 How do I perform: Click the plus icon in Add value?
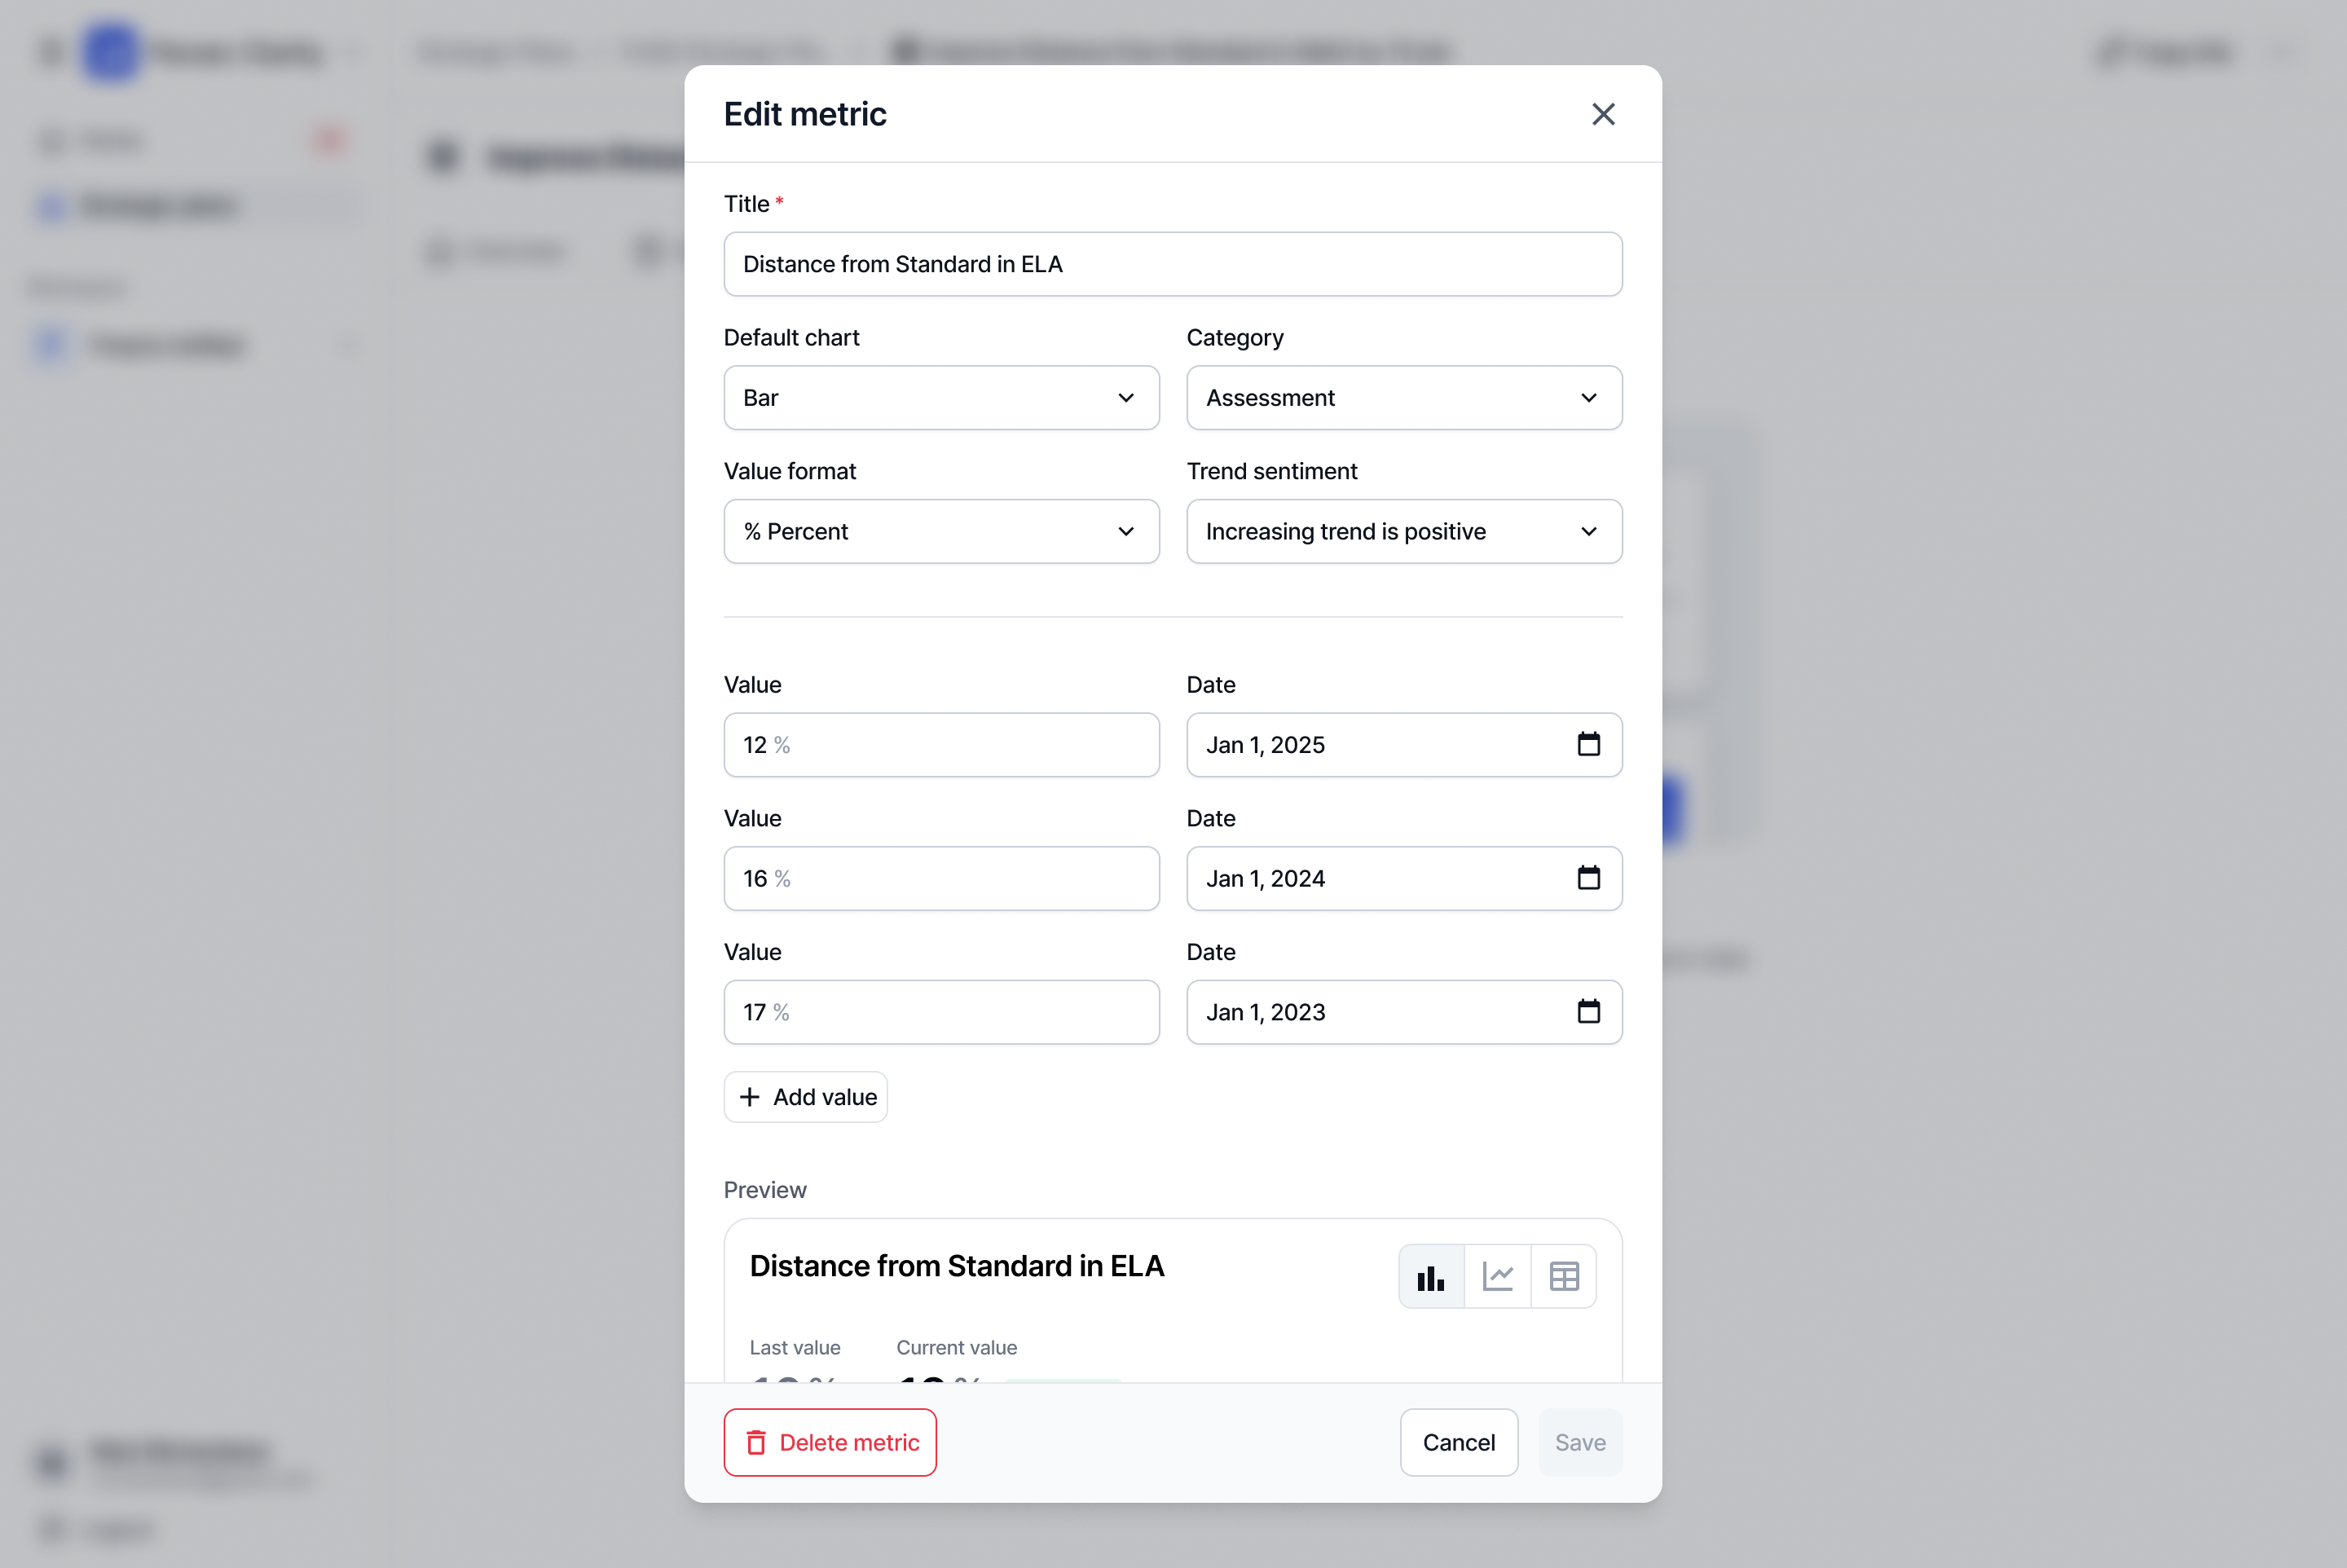(x=749, y=1097)
